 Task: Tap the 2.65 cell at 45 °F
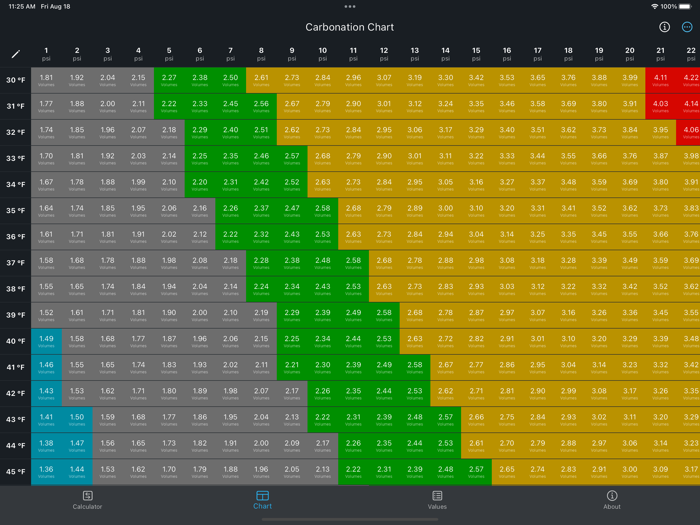pos(507,472)
